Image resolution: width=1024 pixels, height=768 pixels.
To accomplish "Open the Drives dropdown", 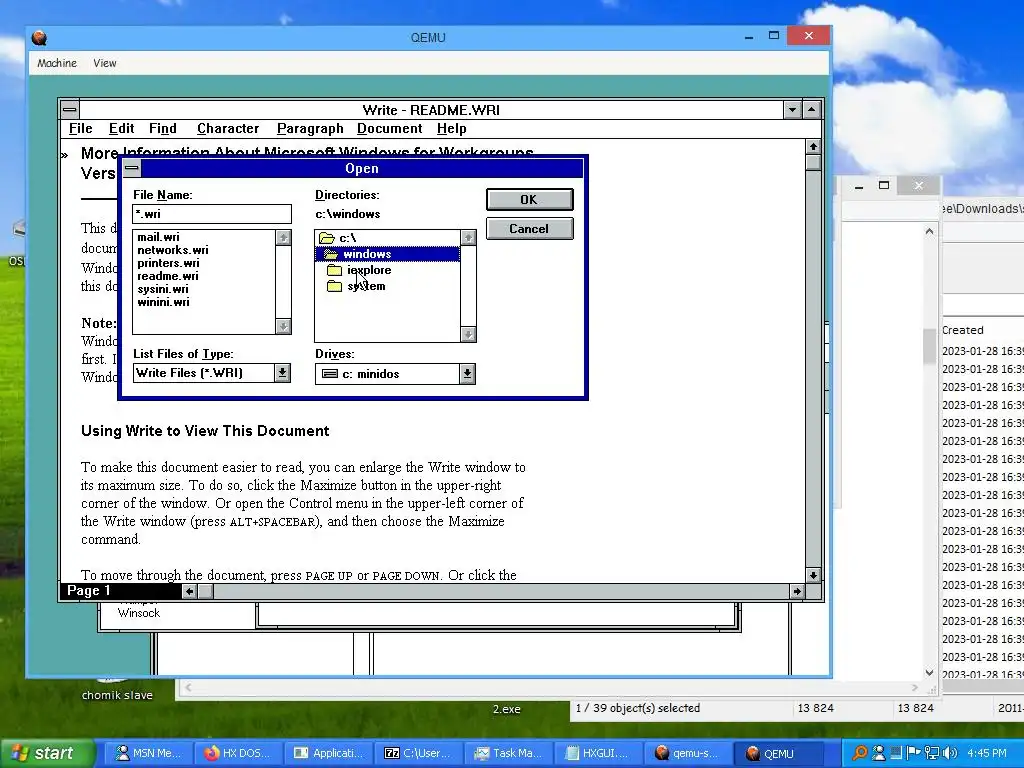I will coord(467,374).
